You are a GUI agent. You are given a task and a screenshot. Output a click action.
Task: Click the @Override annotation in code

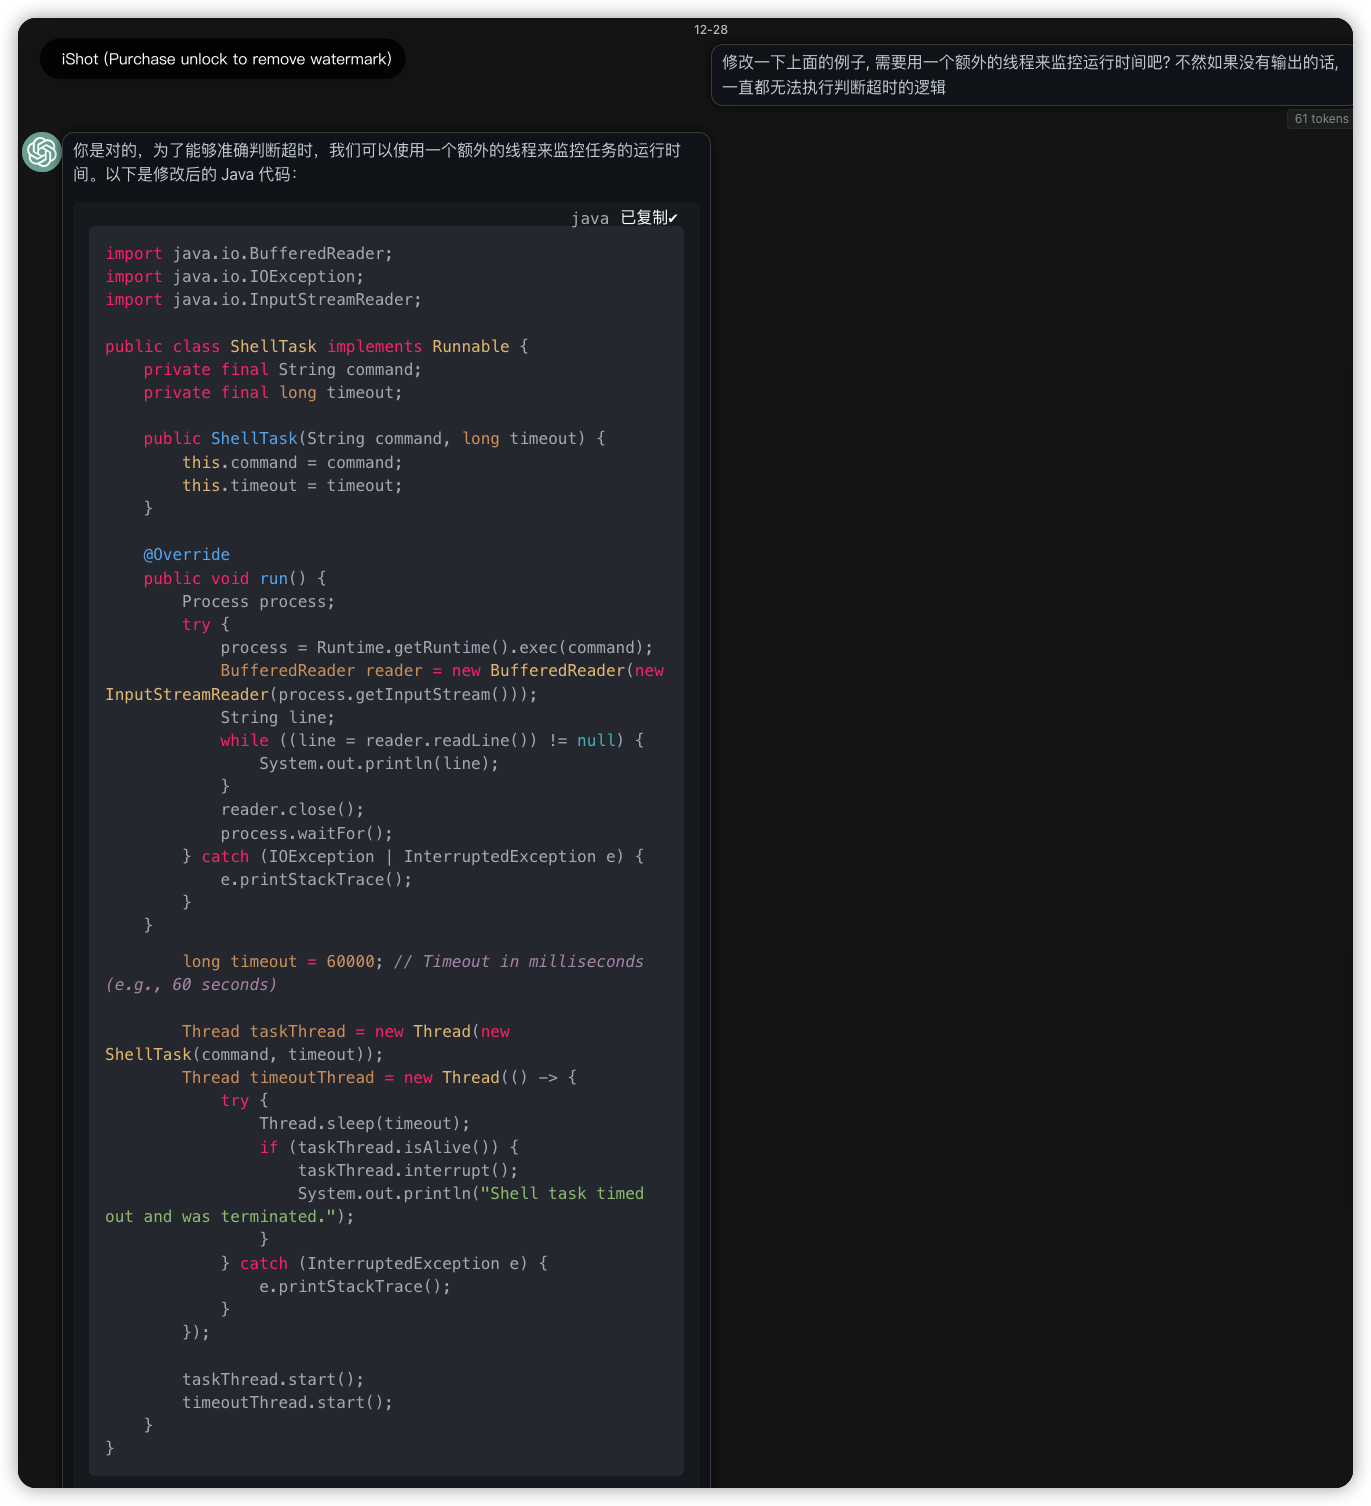[186, 555]
